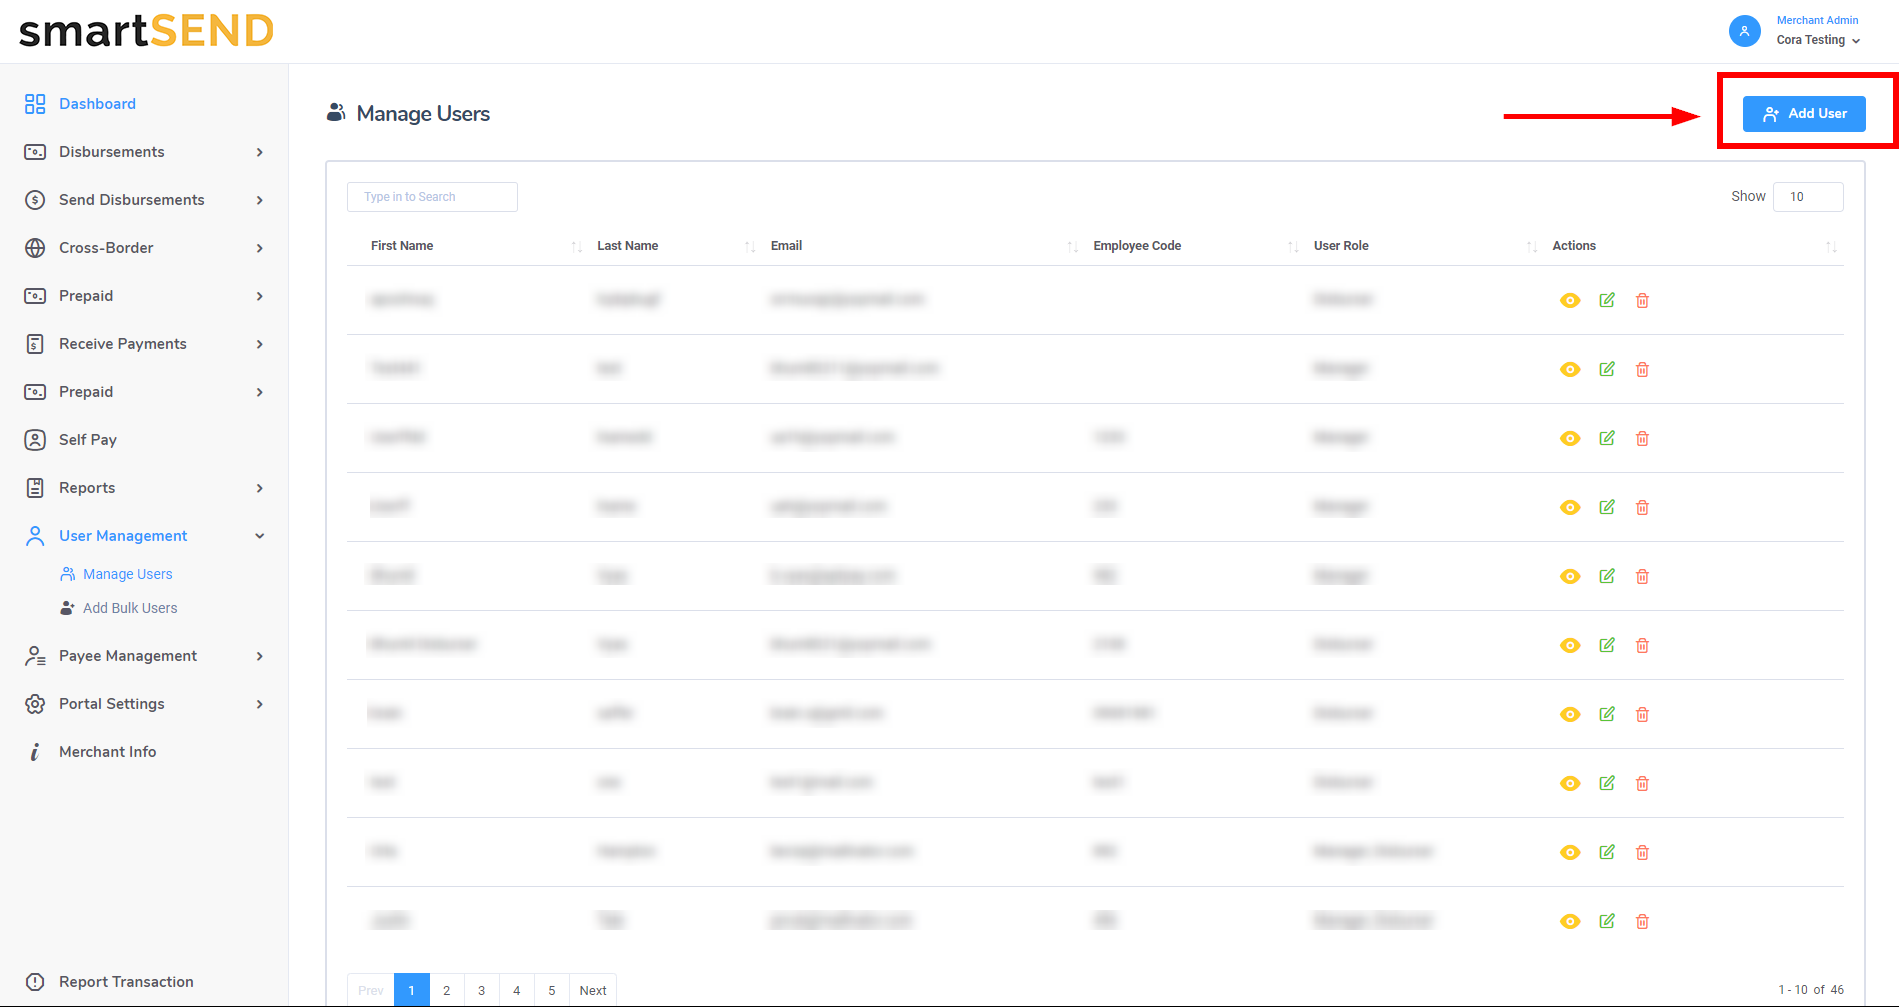Screen dimensions: 1899x1007
Task: Click the Merchant Admin profile avatar icon
Action: 1744,31
